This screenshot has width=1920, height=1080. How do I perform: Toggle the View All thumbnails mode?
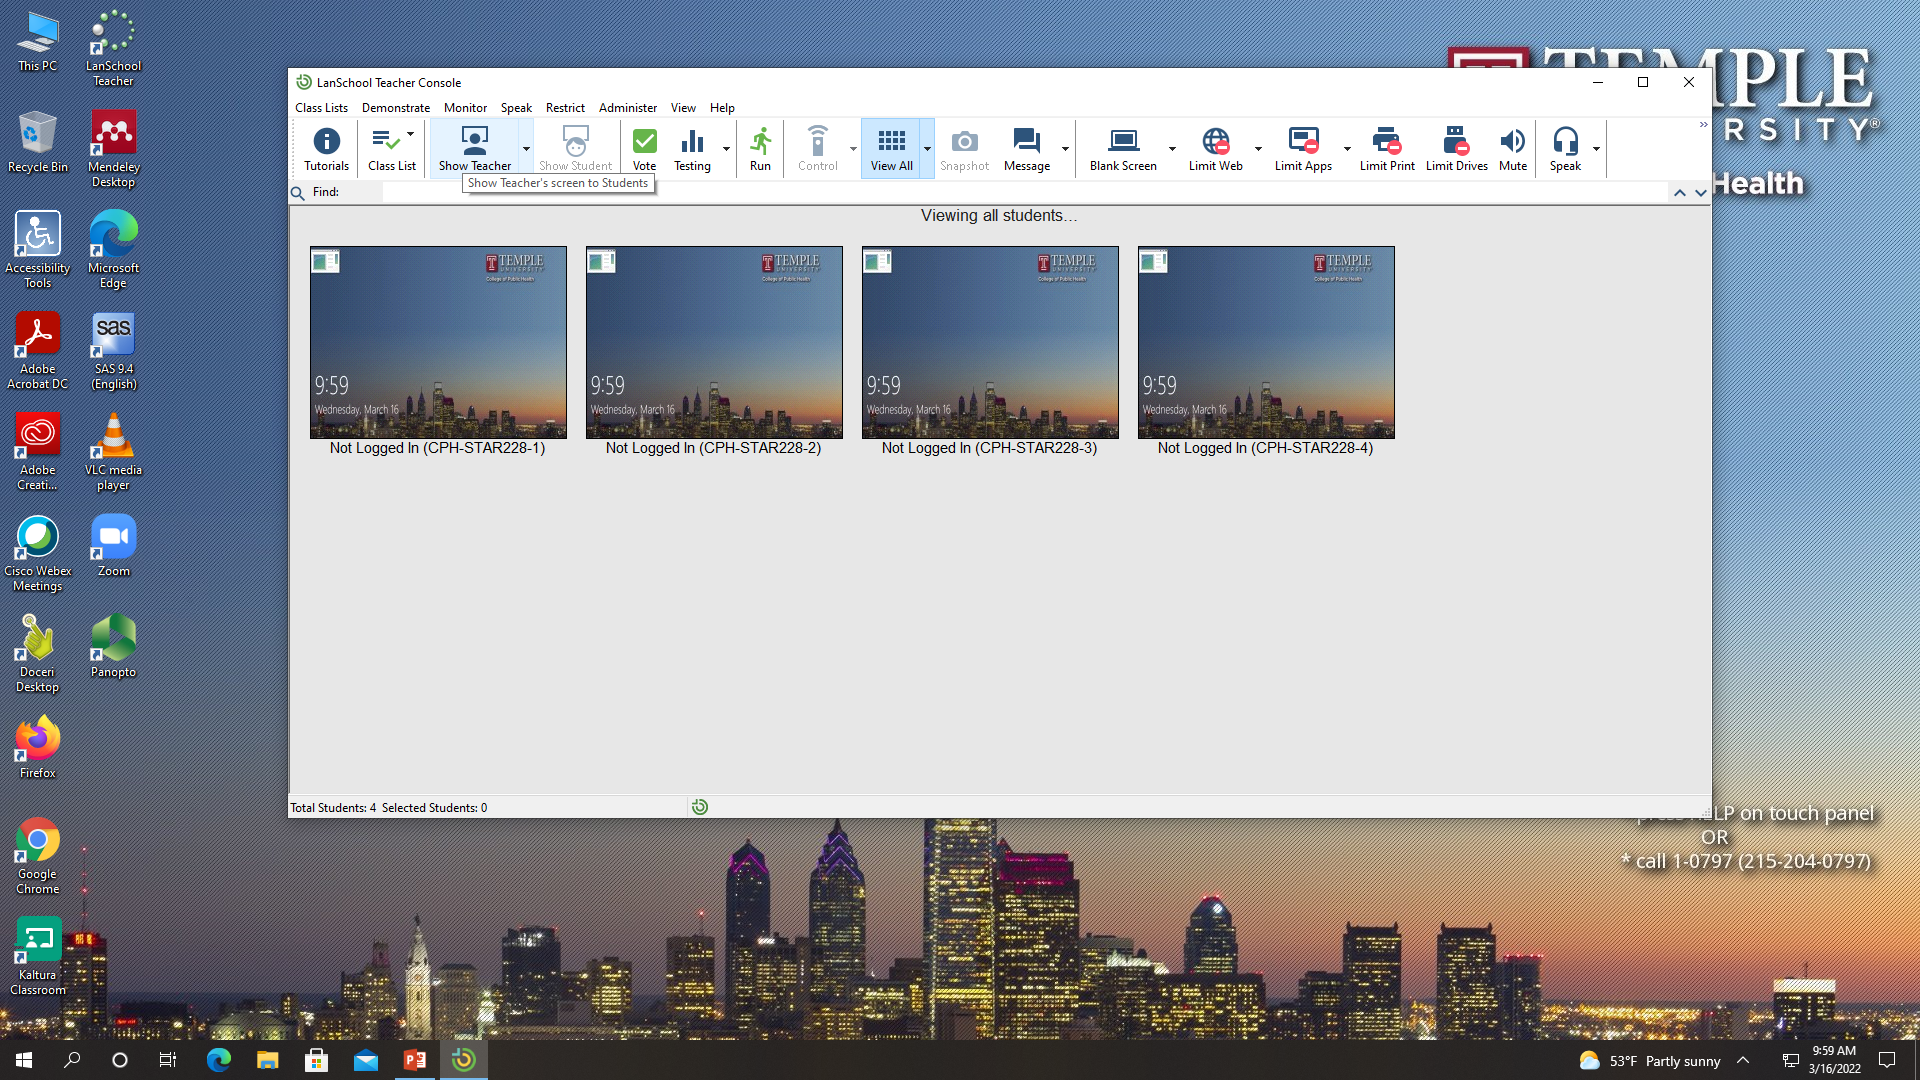891,148
